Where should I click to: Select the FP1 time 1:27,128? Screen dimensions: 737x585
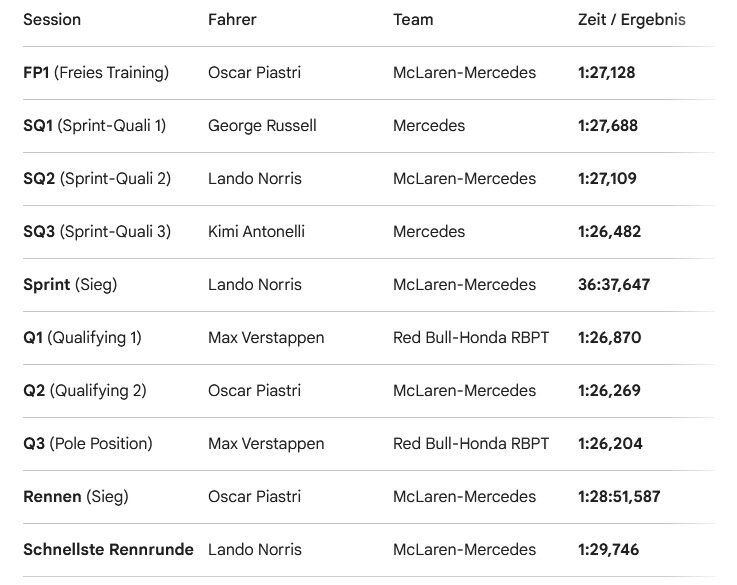click(x=606, y=73)
